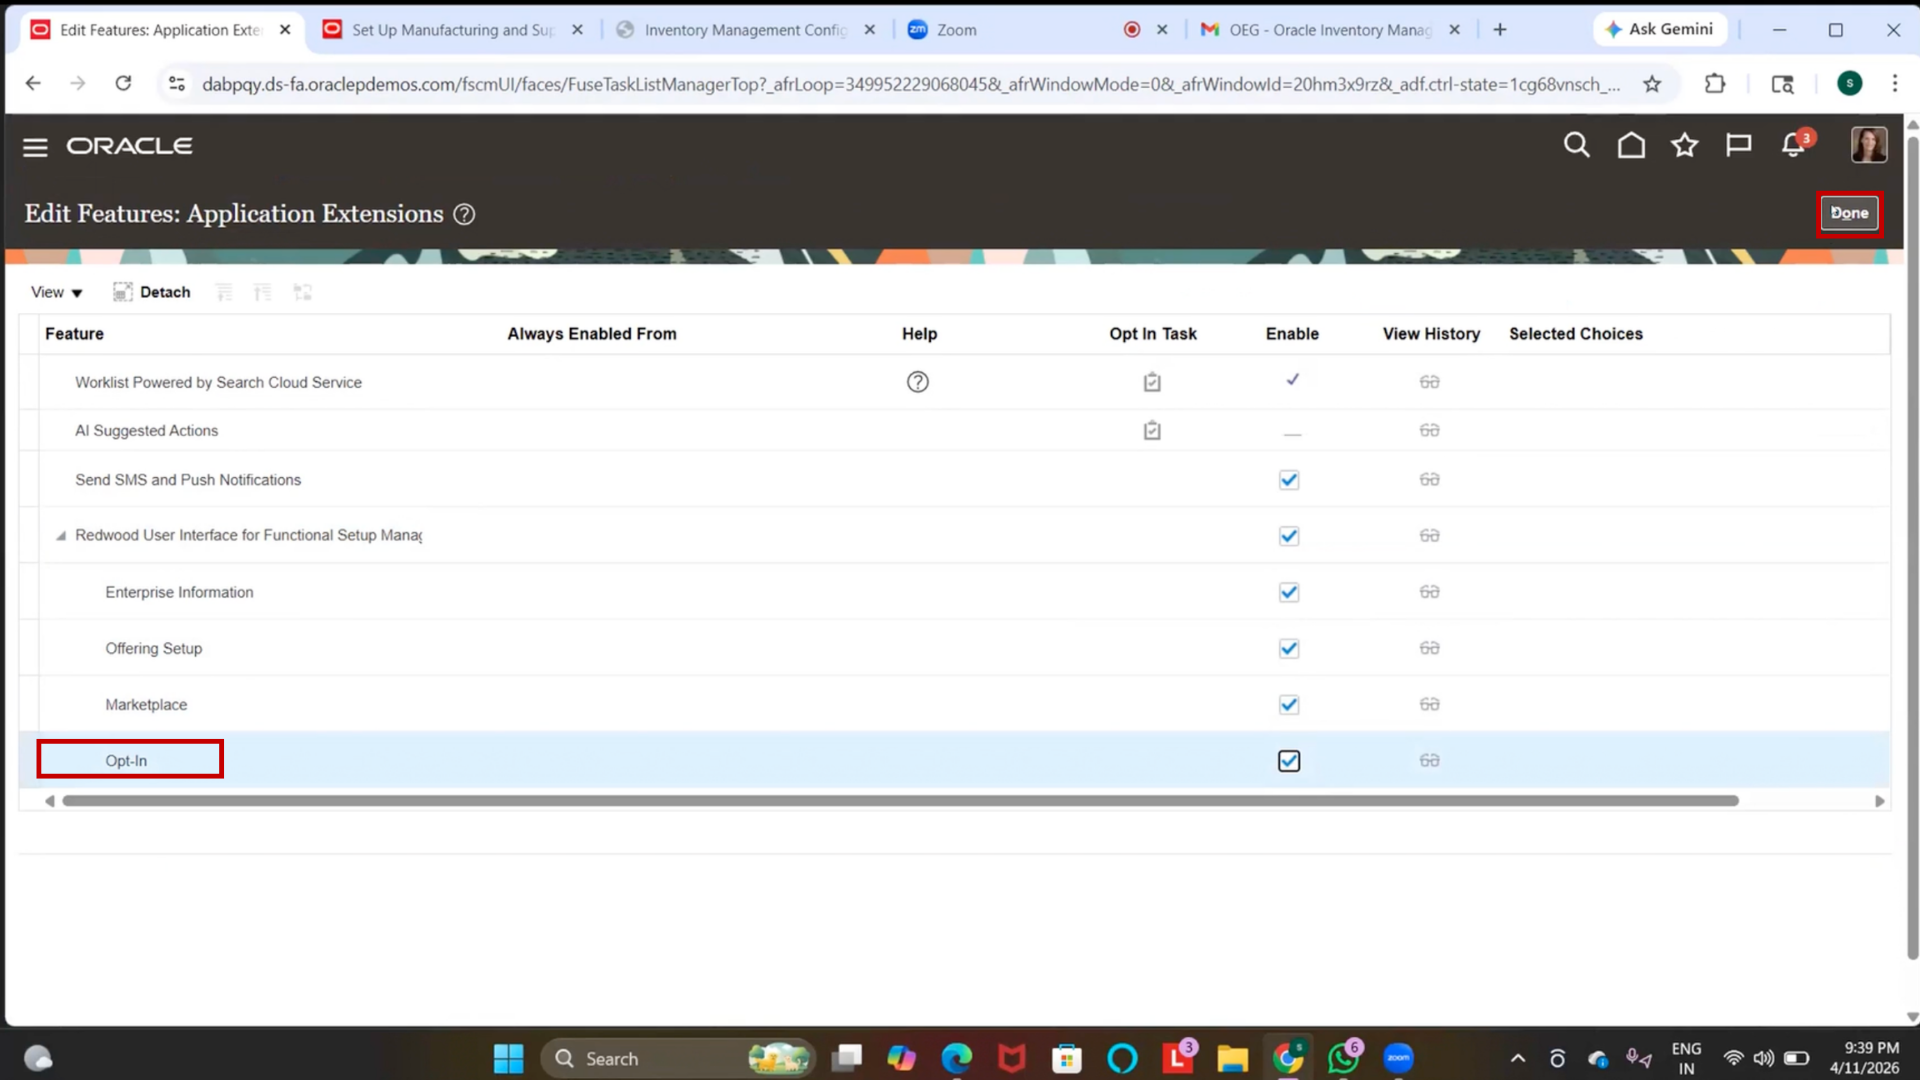View history for Enterprise Information

pos(1429,592)
